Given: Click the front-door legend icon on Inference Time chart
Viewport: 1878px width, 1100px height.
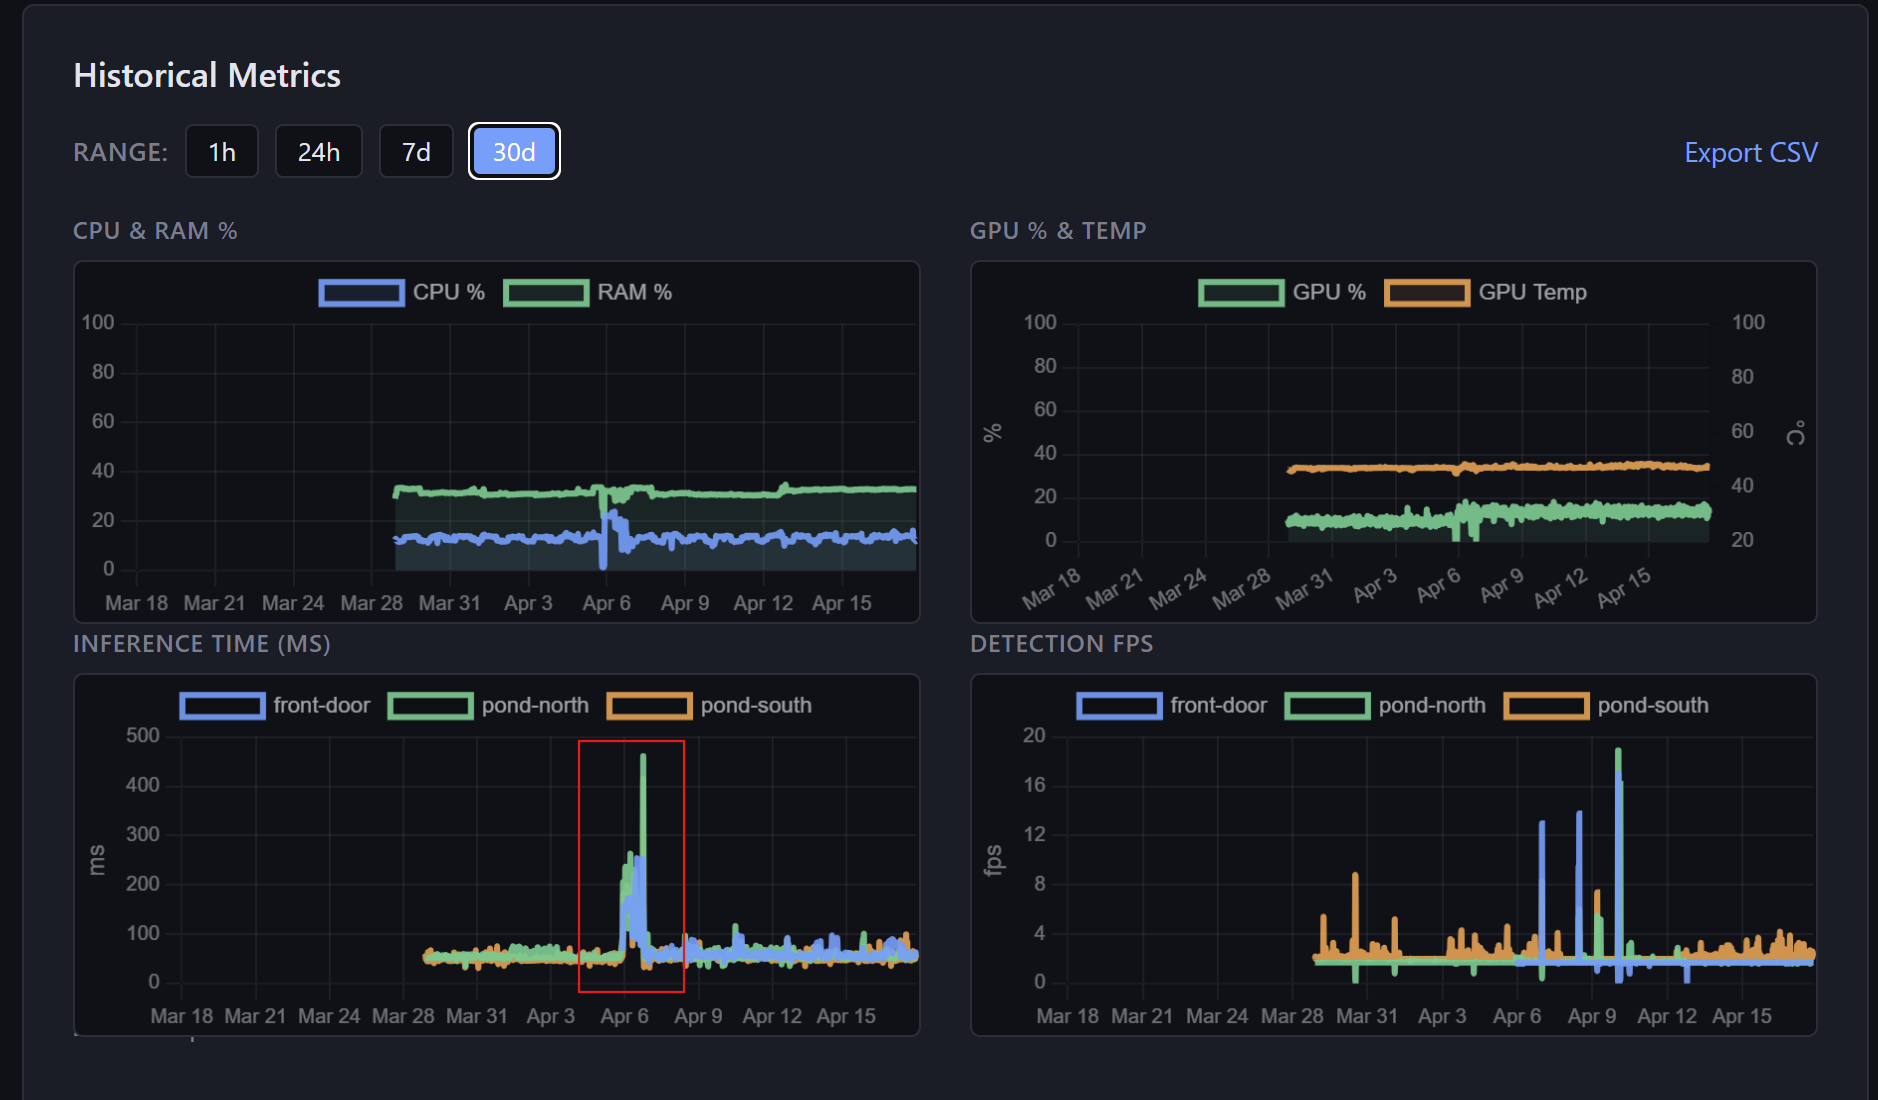Looking at the screenshot, I should [x=222, y=705].
